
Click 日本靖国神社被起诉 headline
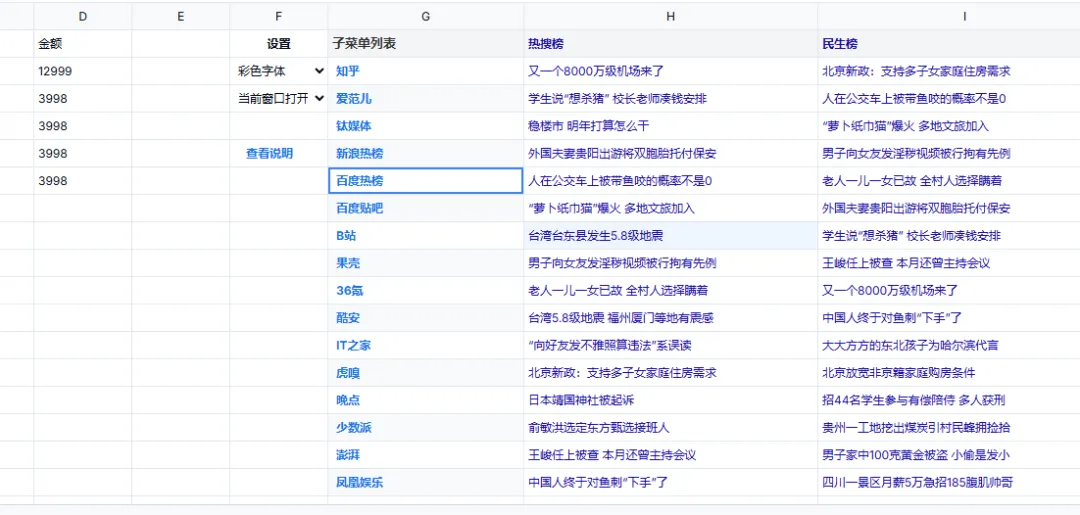[581, 400]
